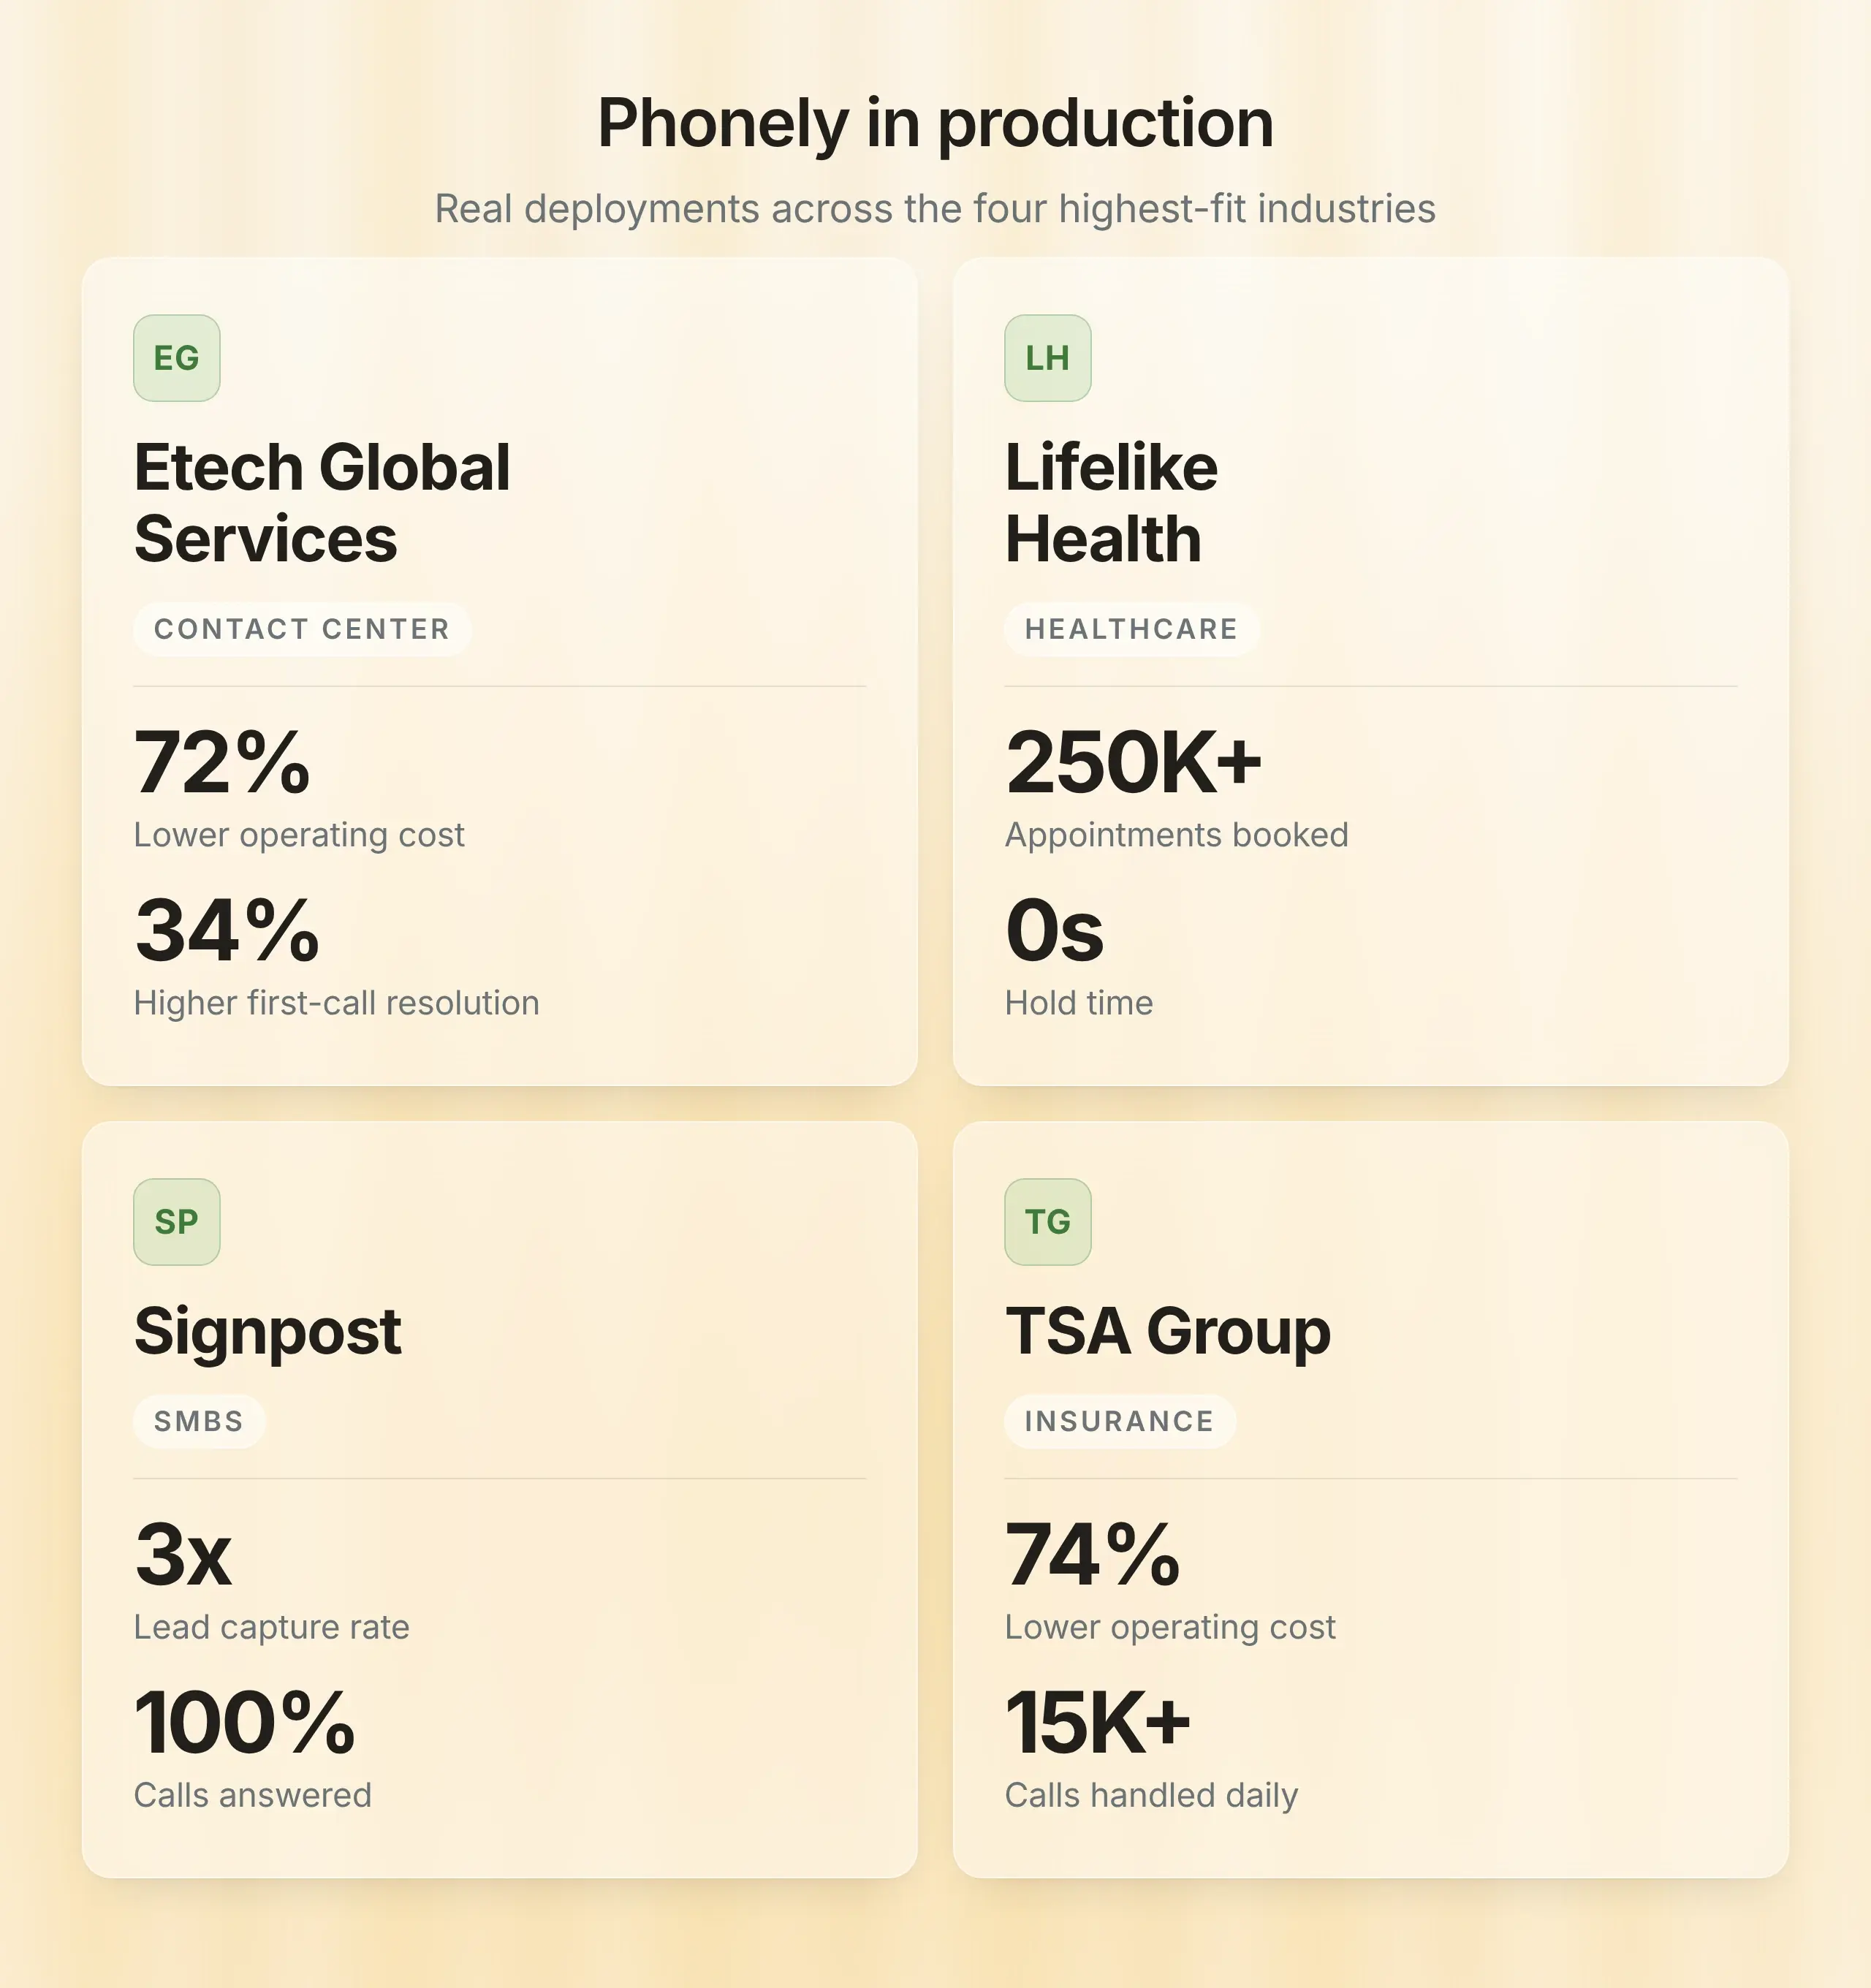Click the 15K+ calls handled daily figure
This screenshot has height=1988, width=1871.
pyautogui.click(x=1098, y=1723)
